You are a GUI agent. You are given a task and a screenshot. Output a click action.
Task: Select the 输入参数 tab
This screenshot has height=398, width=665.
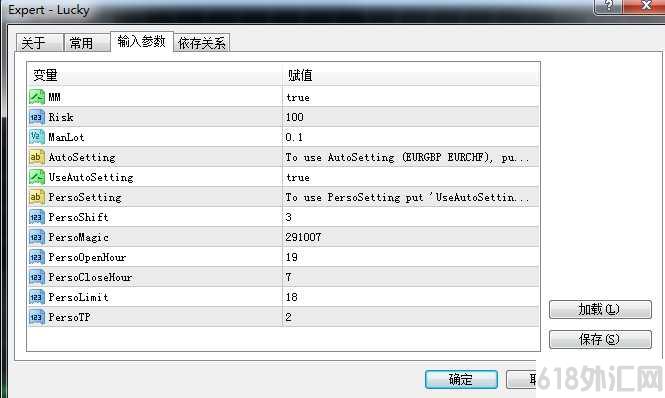point(142,42)
